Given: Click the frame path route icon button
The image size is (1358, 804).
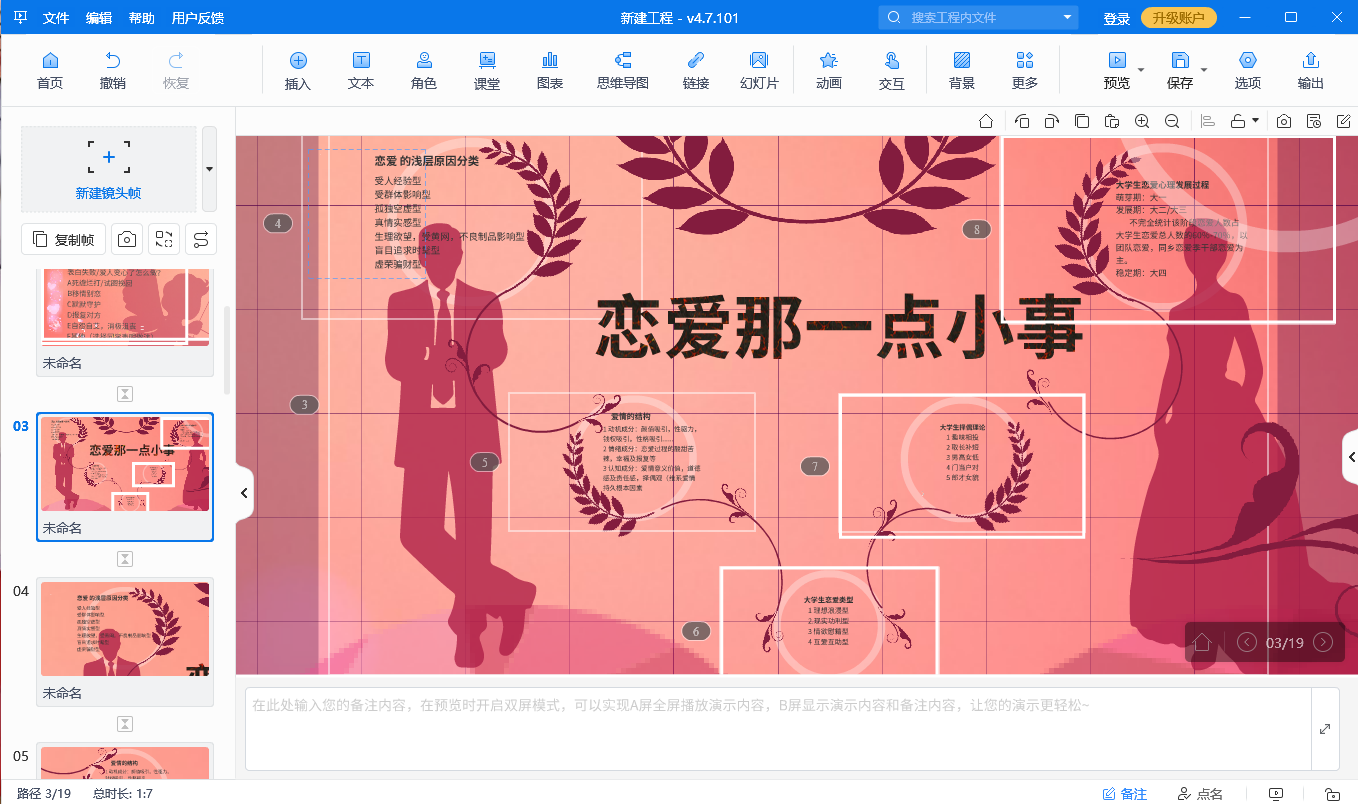Looking at the screenshot, I should tap(201, 239).
